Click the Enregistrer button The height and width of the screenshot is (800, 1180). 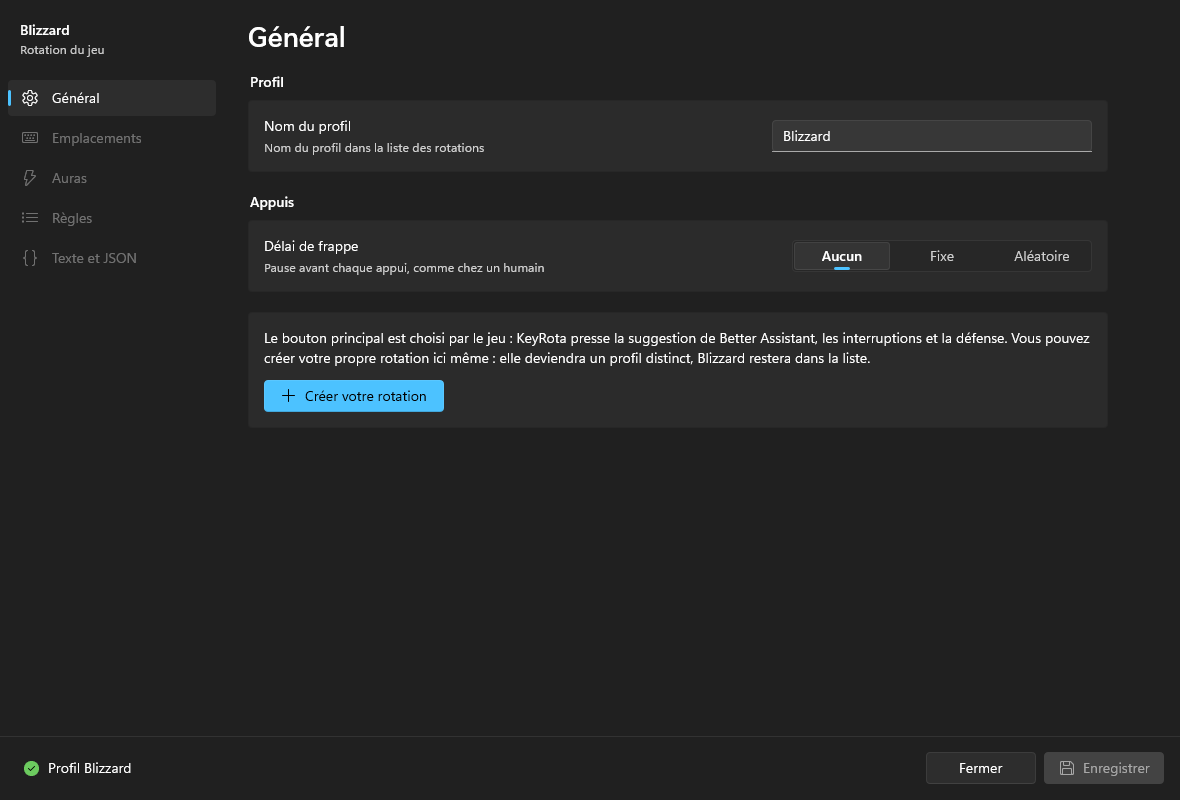click(1104, 768)
